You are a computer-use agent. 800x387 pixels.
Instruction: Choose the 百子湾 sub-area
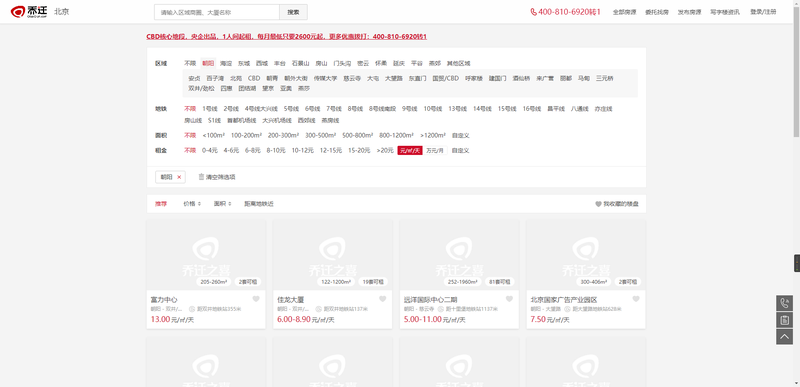coord(215,79)
